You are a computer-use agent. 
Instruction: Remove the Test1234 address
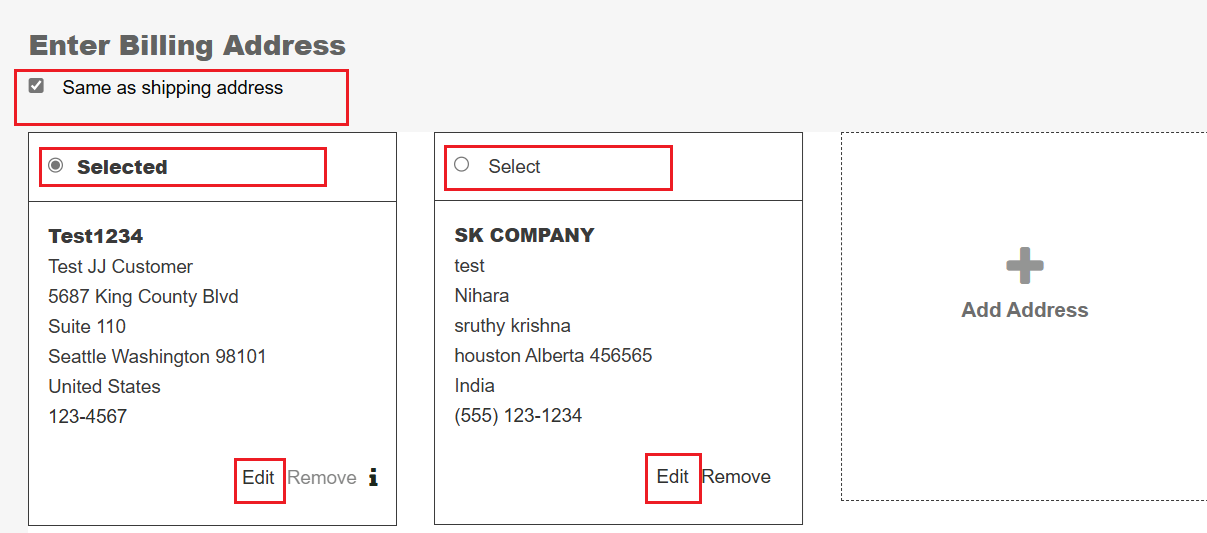click(x=322, y=478)
